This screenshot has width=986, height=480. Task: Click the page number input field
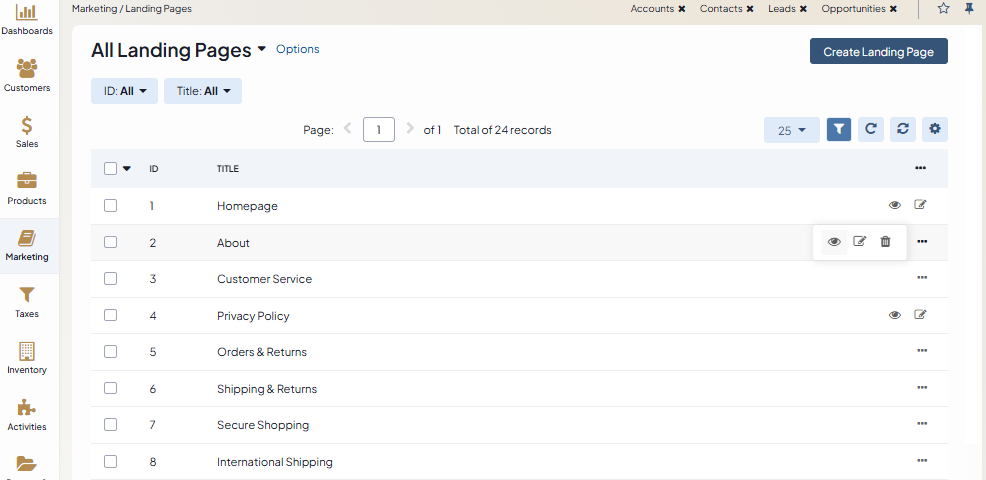379,130
